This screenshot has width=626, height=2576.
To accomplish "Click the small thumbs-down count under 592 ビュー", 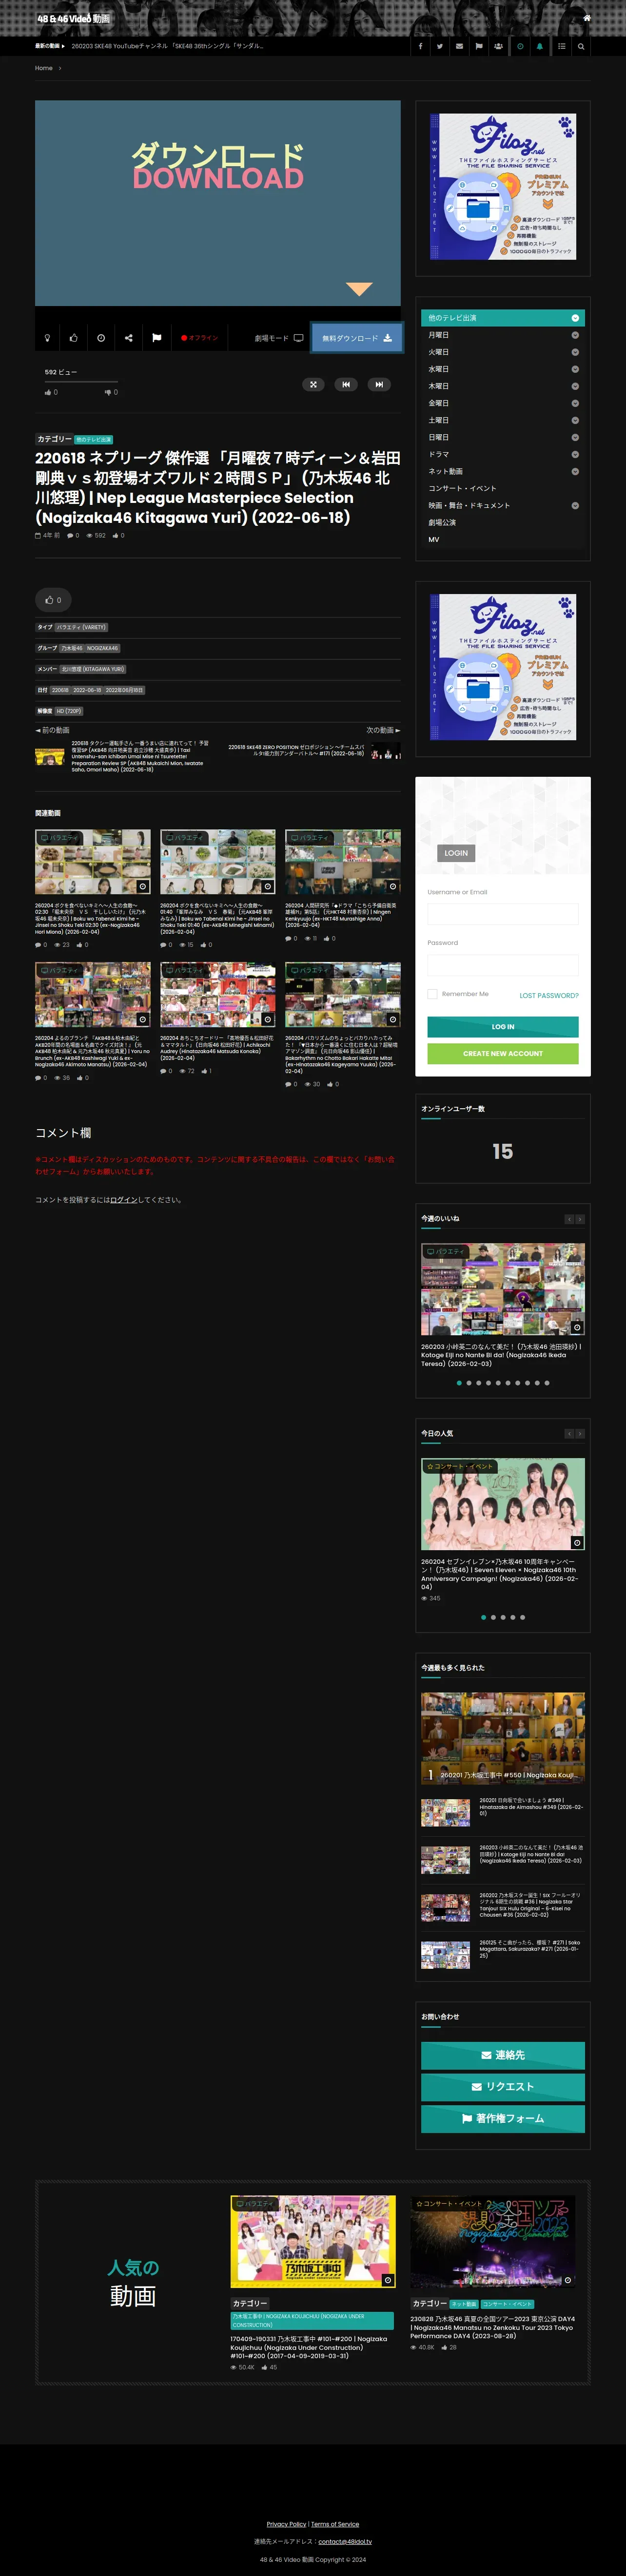I will coord(111,392).
